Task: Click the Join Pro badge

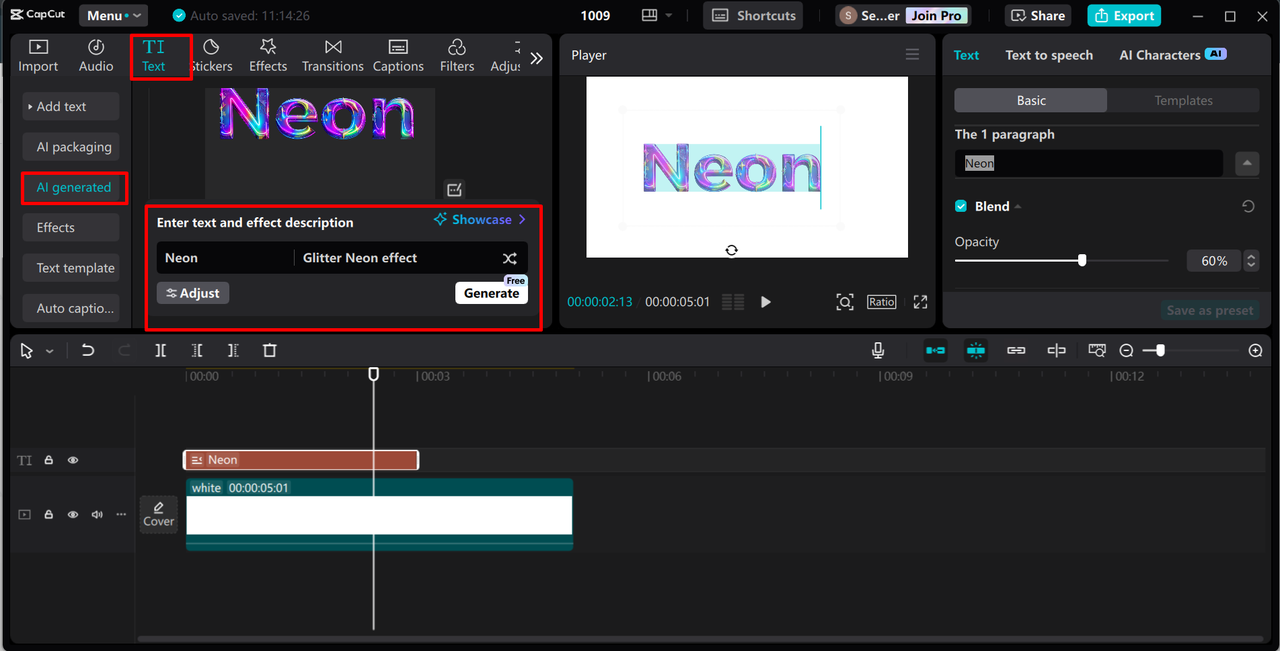Action: tap(936, 15)
